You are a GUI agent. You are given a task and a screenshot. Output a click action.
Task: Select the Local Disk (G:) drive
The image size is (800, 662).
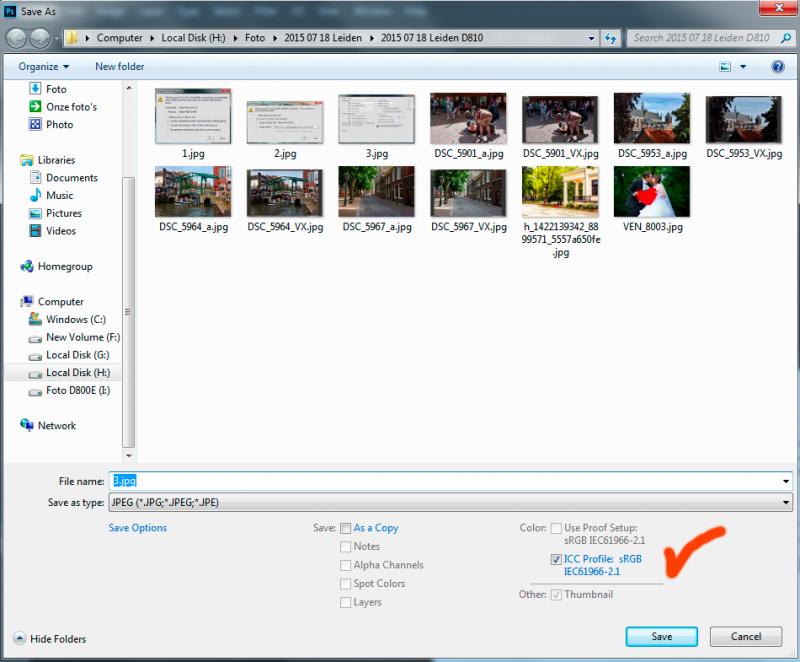tap(69, 355)
